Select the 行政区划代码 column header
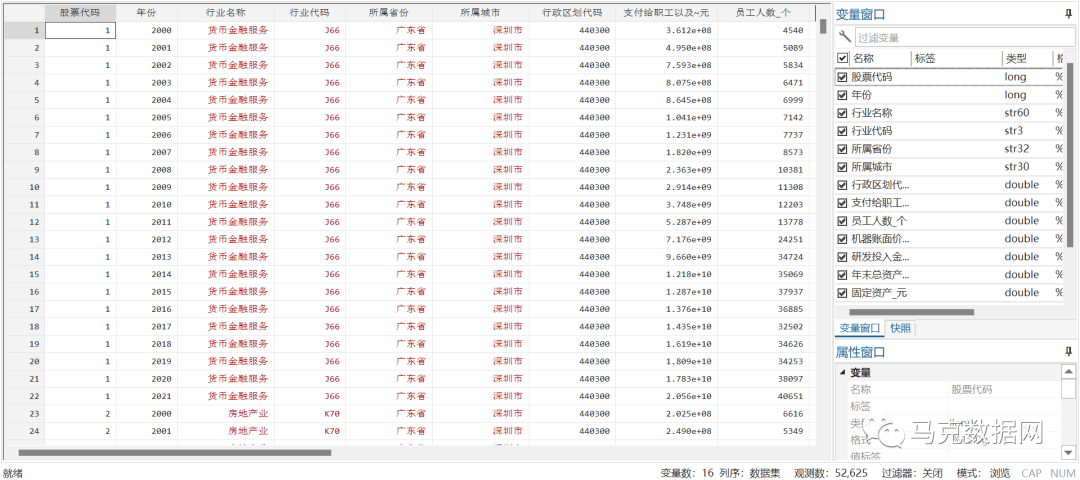The height and width of the screenshot is (480, 1080). (572, 12)
